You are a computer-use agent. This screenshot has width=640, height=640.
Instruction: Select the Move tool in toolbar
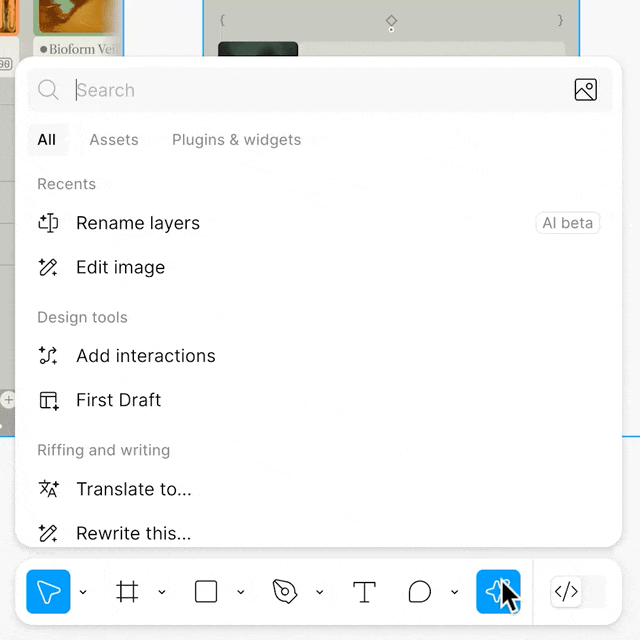pyautogui.click(x=48, y=592)
